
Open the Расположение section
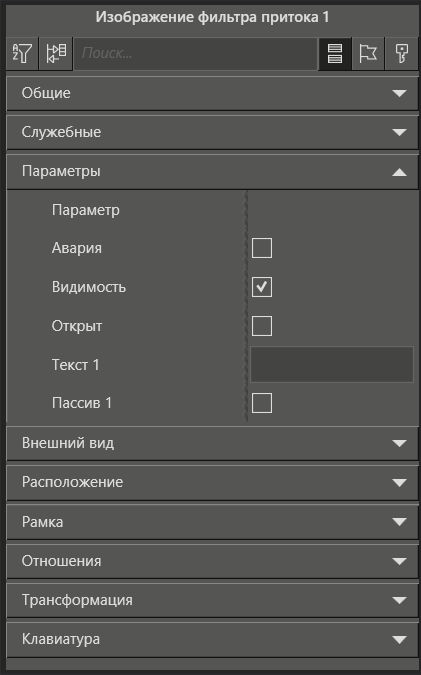(x=212, y=482)
